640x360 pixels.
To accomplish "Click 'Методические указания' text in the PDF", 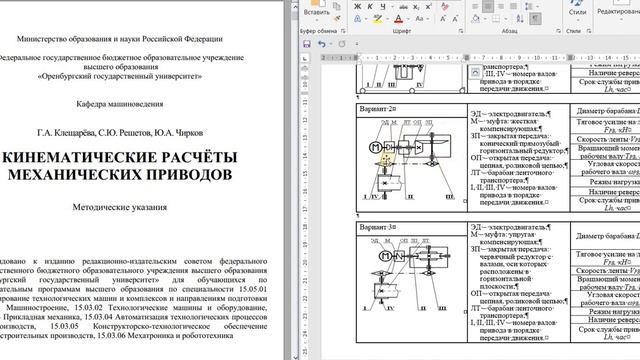I will (x=120, y=207).
